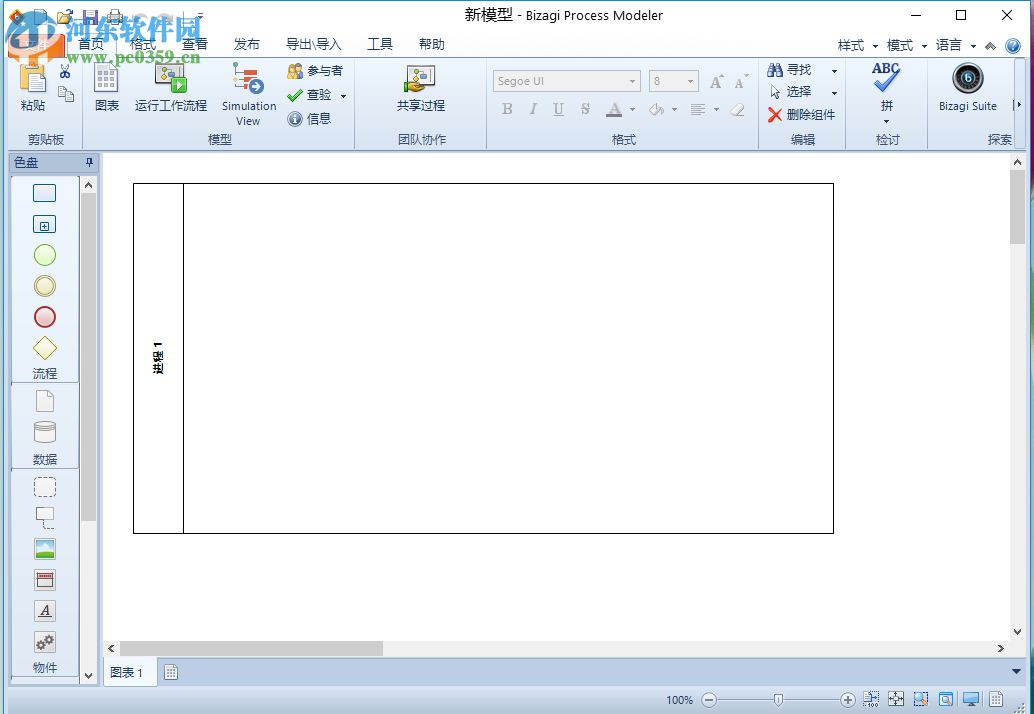Toggle italic text formatting

(x=532, y=109)
